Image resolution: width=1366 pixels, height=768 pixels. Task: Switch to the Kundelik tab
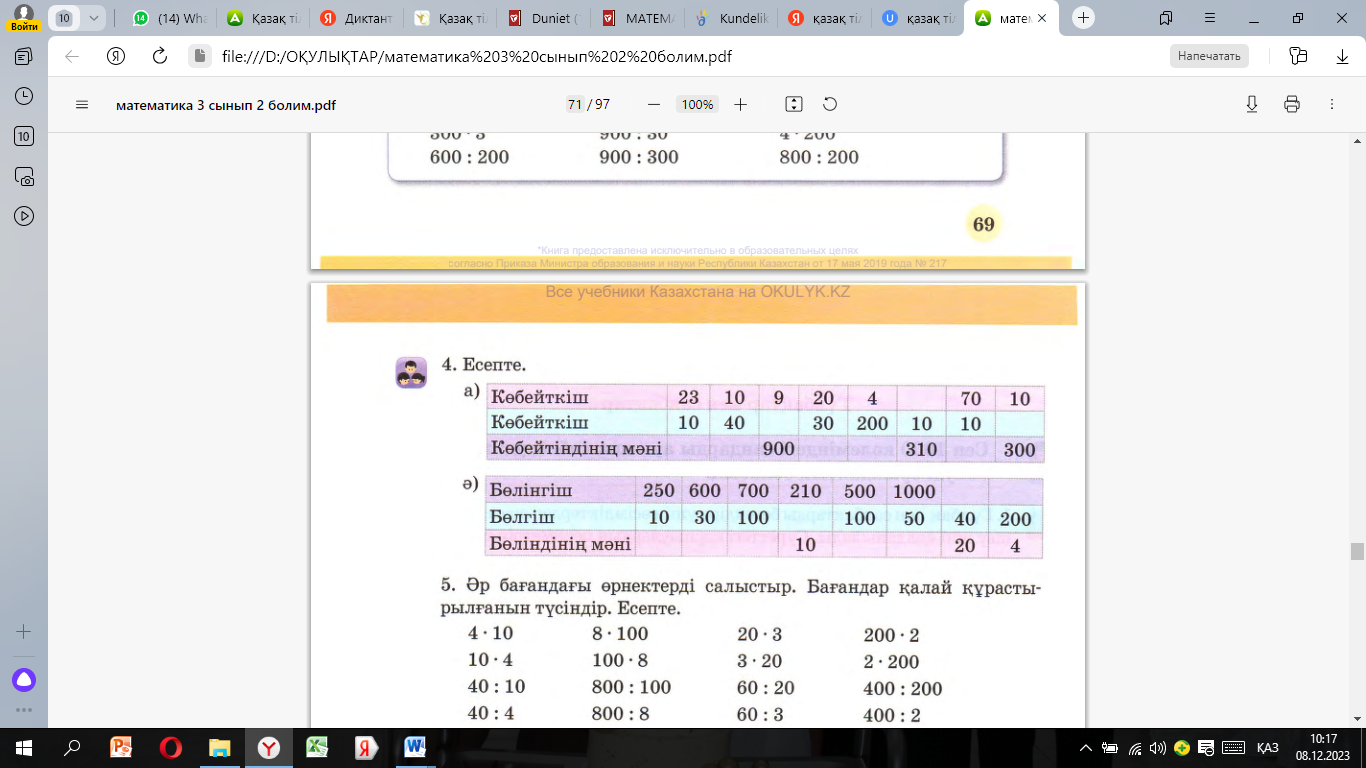[x=731, y=18]
